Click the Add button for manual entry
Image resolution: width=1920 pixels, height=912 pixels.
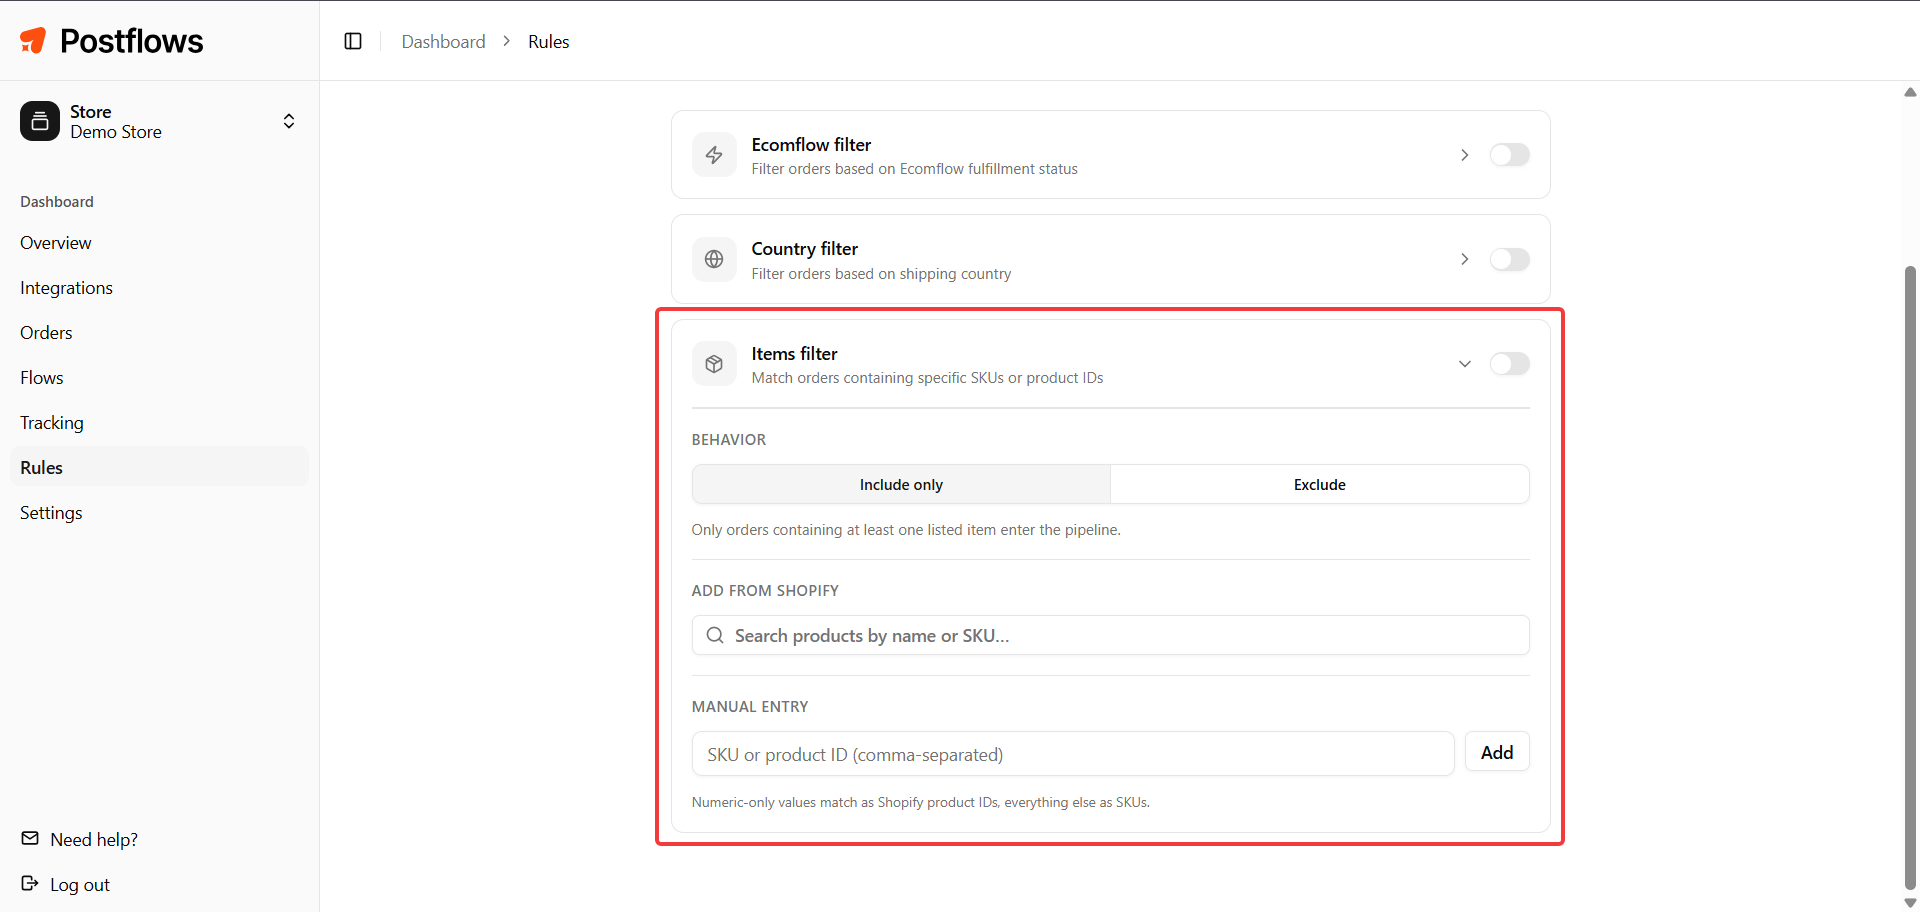tap(1497, 752)
